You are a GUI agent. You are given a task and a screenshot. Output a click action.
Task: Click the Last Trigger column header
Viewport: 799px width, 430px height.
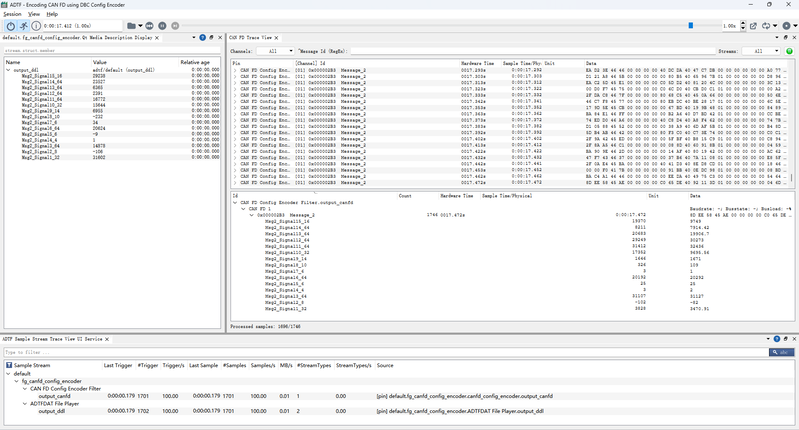118,365
